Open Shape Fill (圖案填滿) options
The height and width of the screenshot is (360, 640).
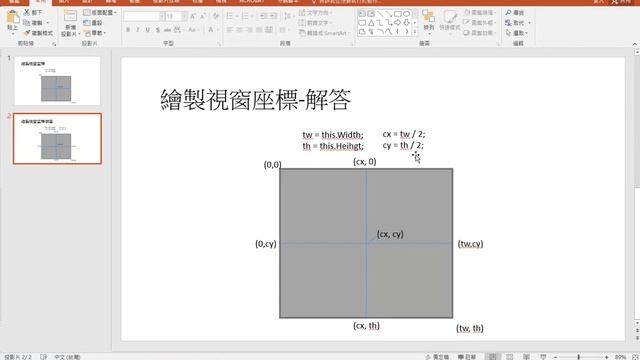[480, 13]
